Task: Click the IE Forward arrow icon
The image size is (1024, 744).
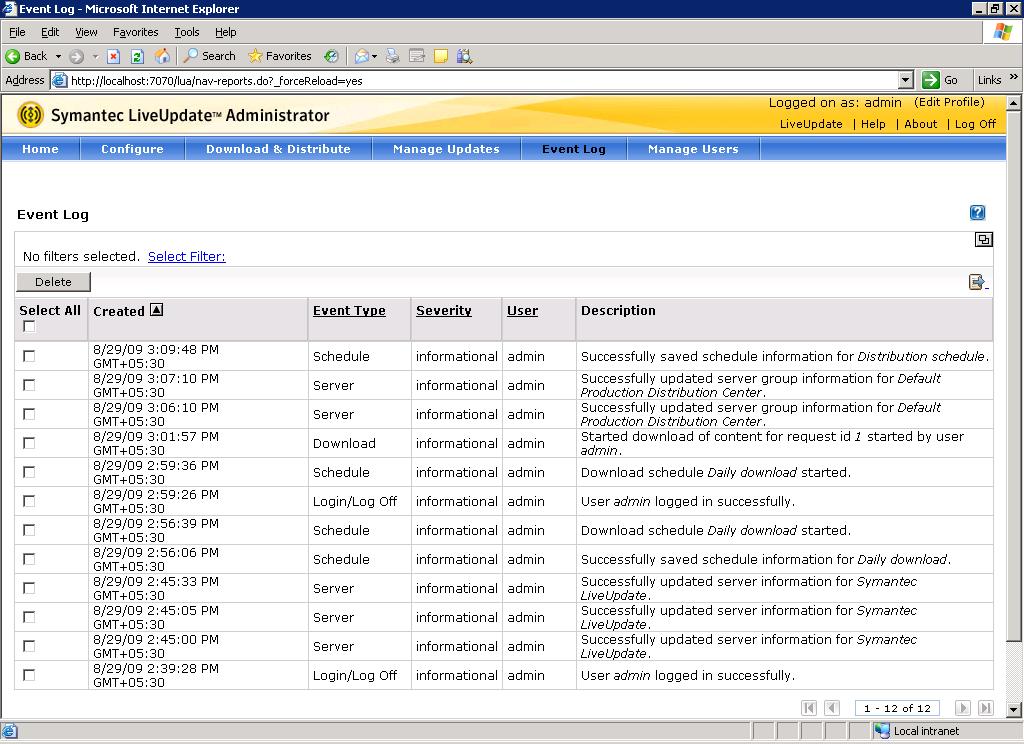Action: point(76,56)
